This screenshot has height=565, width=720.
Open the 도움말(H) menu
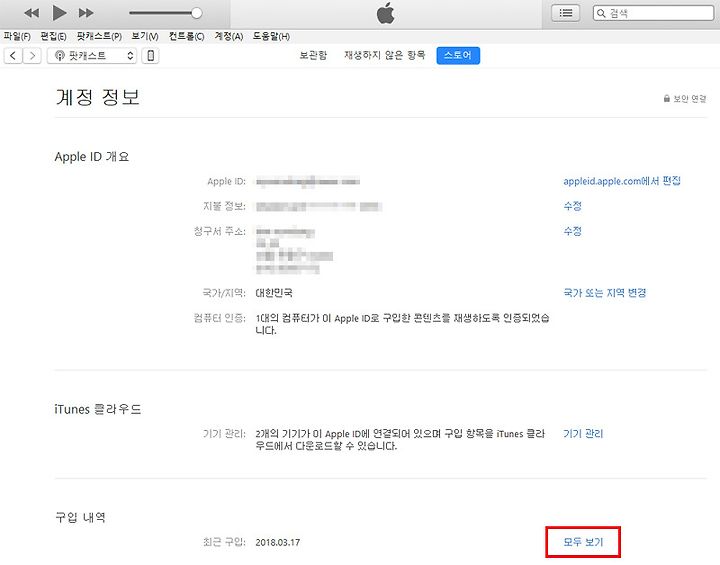pos(271,36)
